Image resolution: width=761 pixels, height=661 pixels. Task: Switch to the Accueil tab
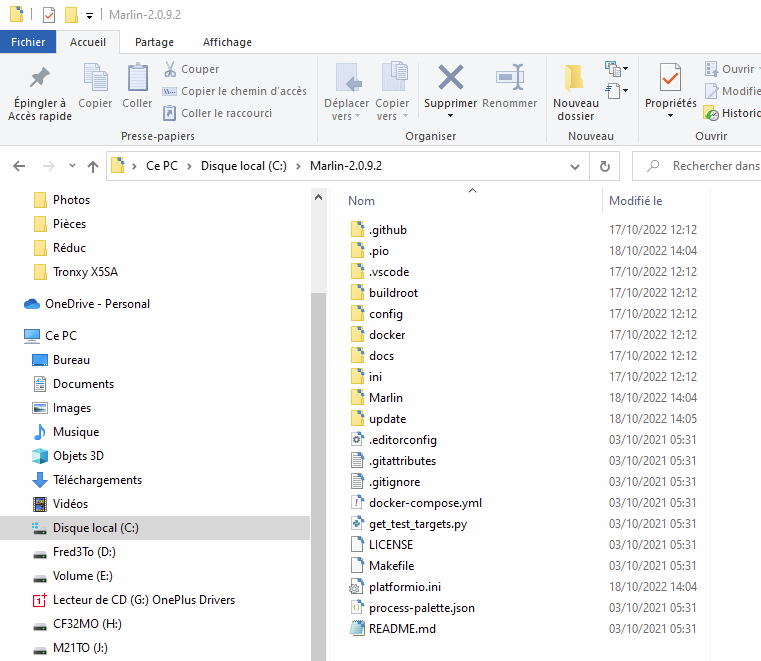click(88, 42)
